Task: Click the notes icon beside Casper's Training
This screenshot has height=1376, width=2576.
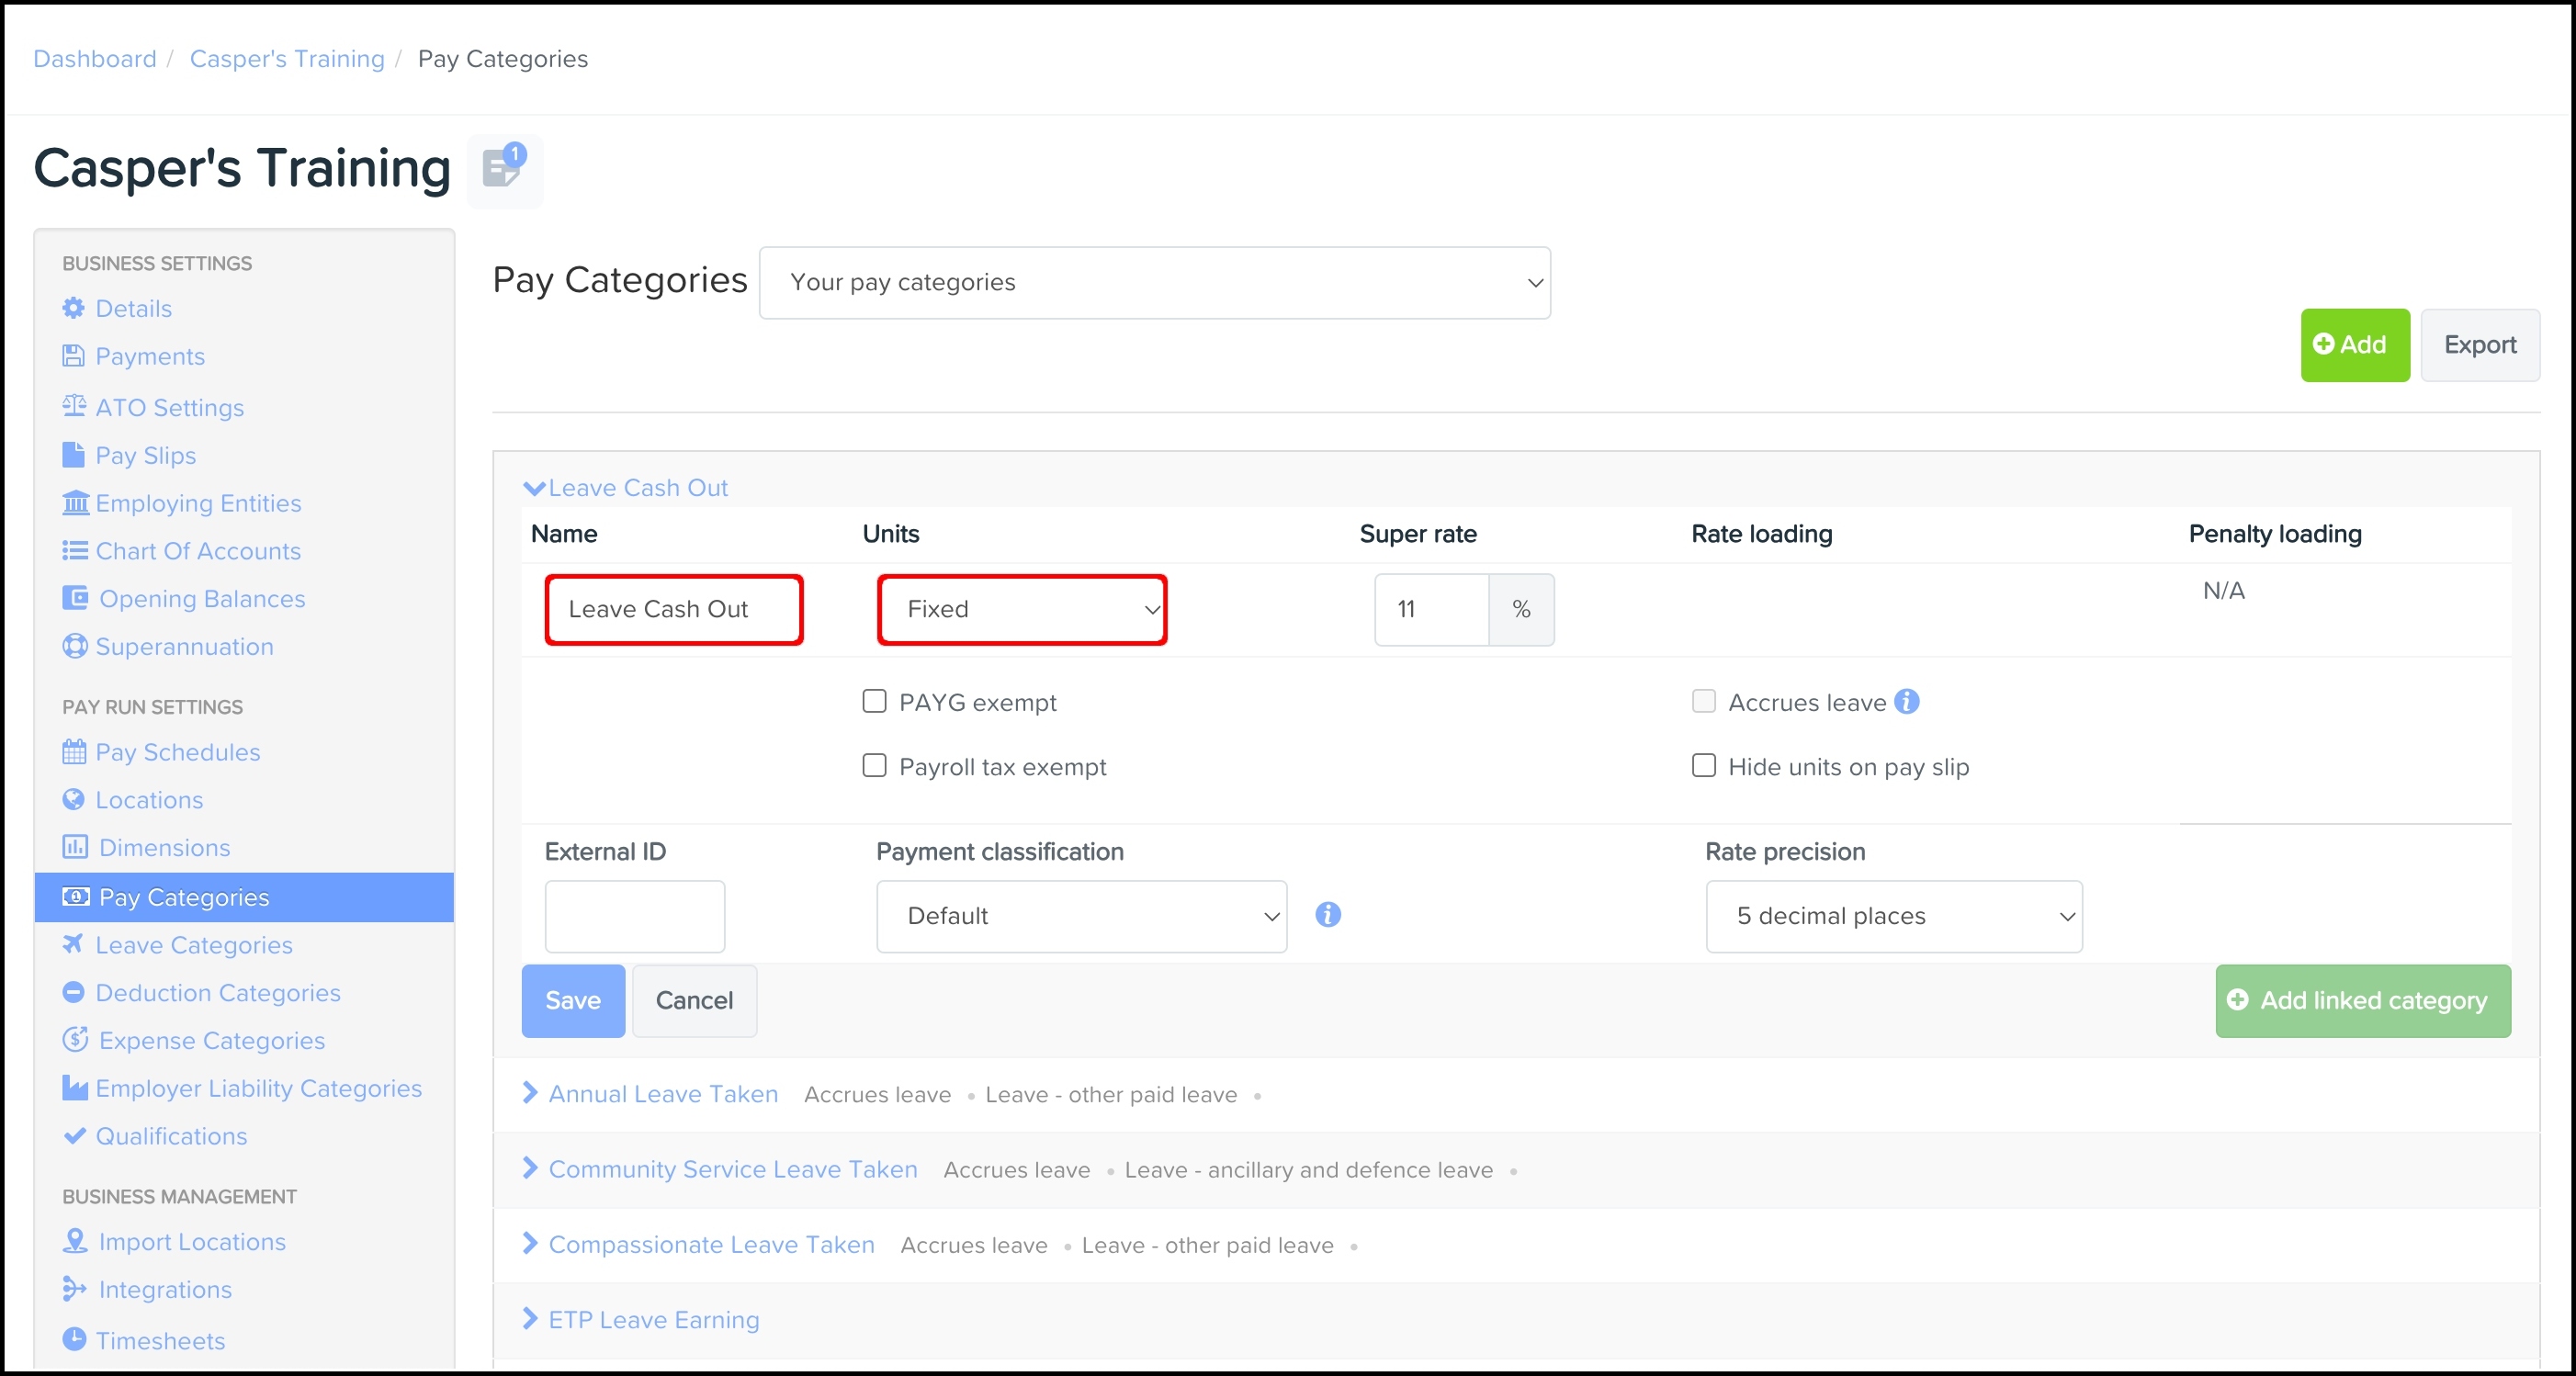Action: pyautogui.click(x=504, y=169)
